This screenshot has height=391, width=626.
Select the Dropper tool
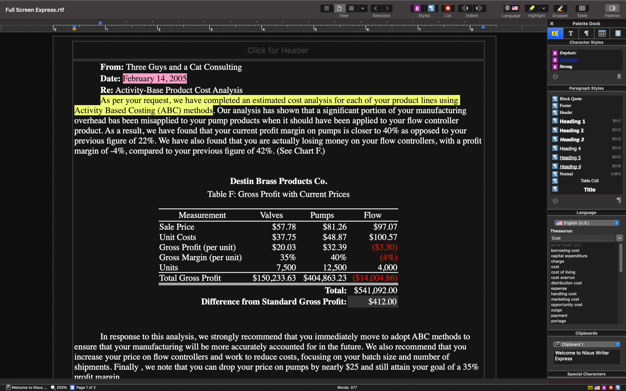coord(560,8)
